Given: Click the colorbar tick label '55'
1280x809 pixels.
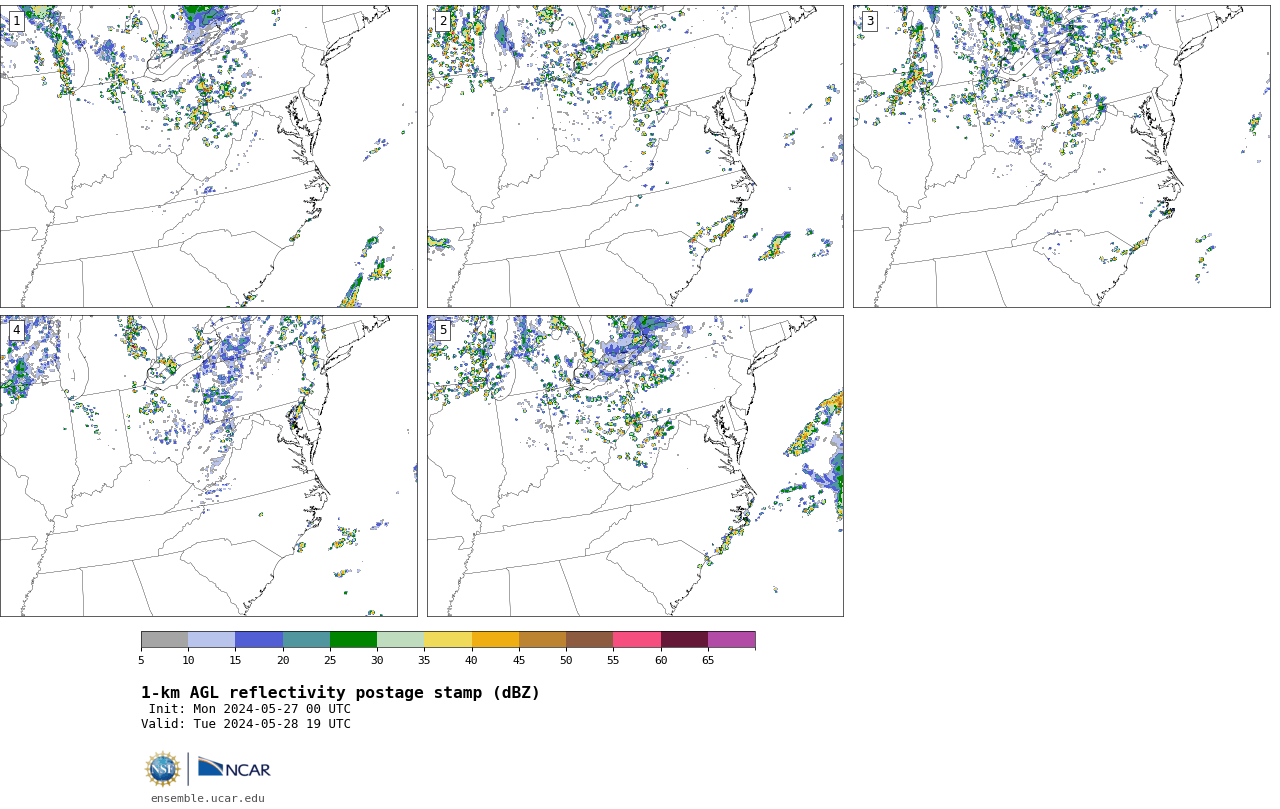Looking at the screenshot, I should [613, 660].
